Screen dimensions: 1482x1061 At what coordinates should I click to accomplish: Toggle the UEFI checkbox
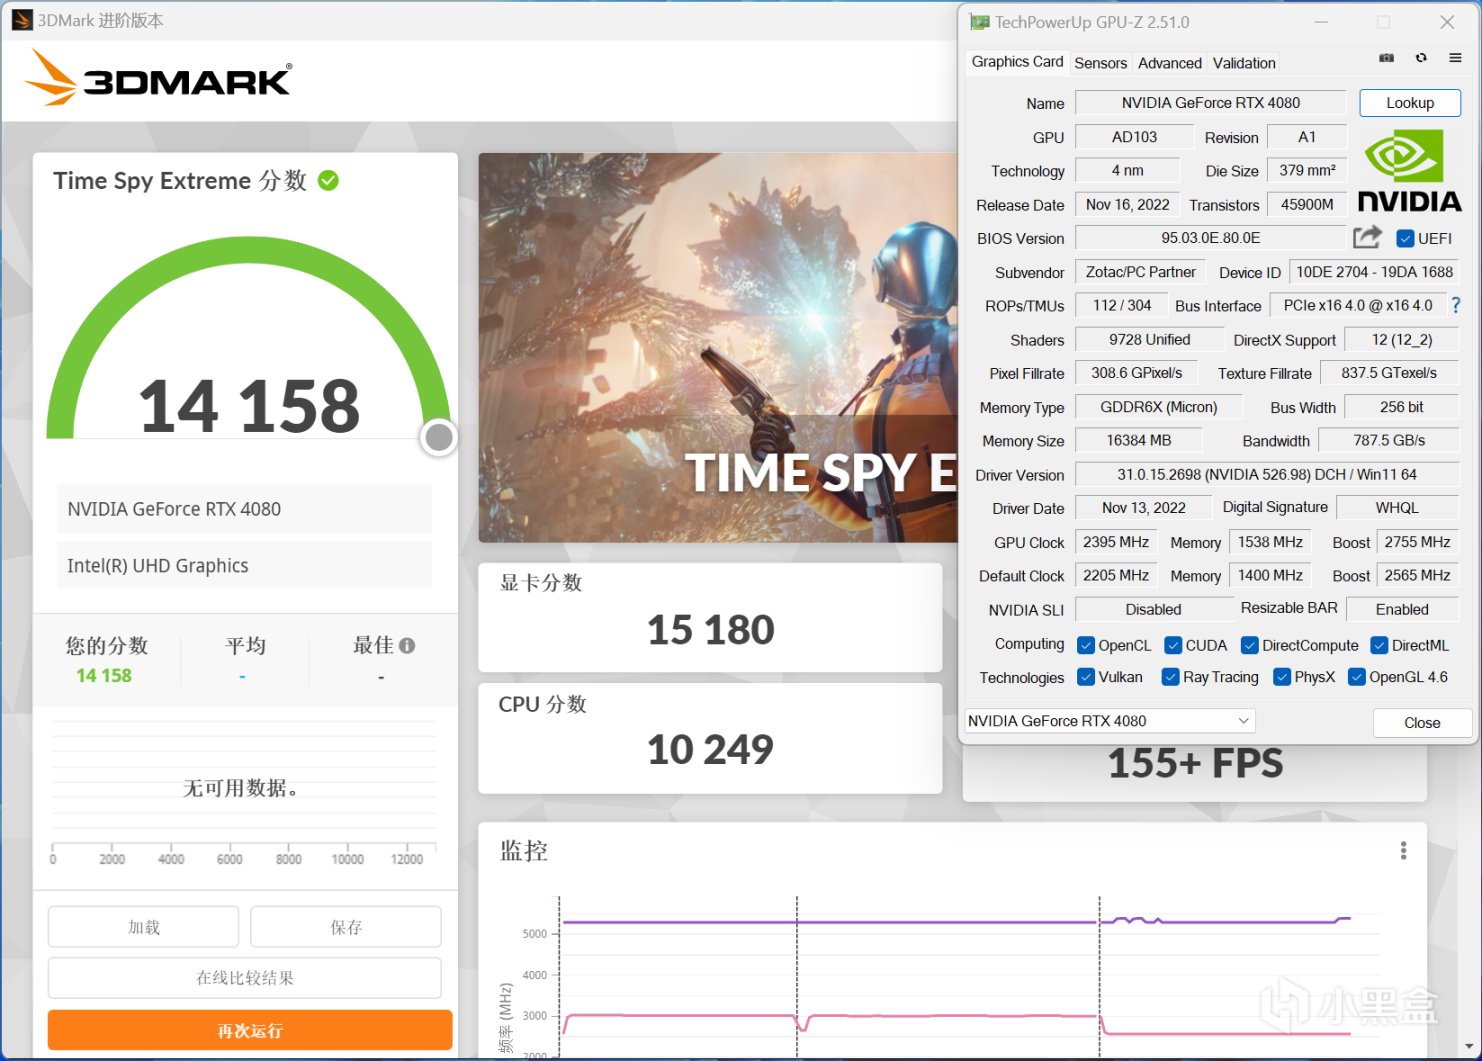tap(1405, 238)
